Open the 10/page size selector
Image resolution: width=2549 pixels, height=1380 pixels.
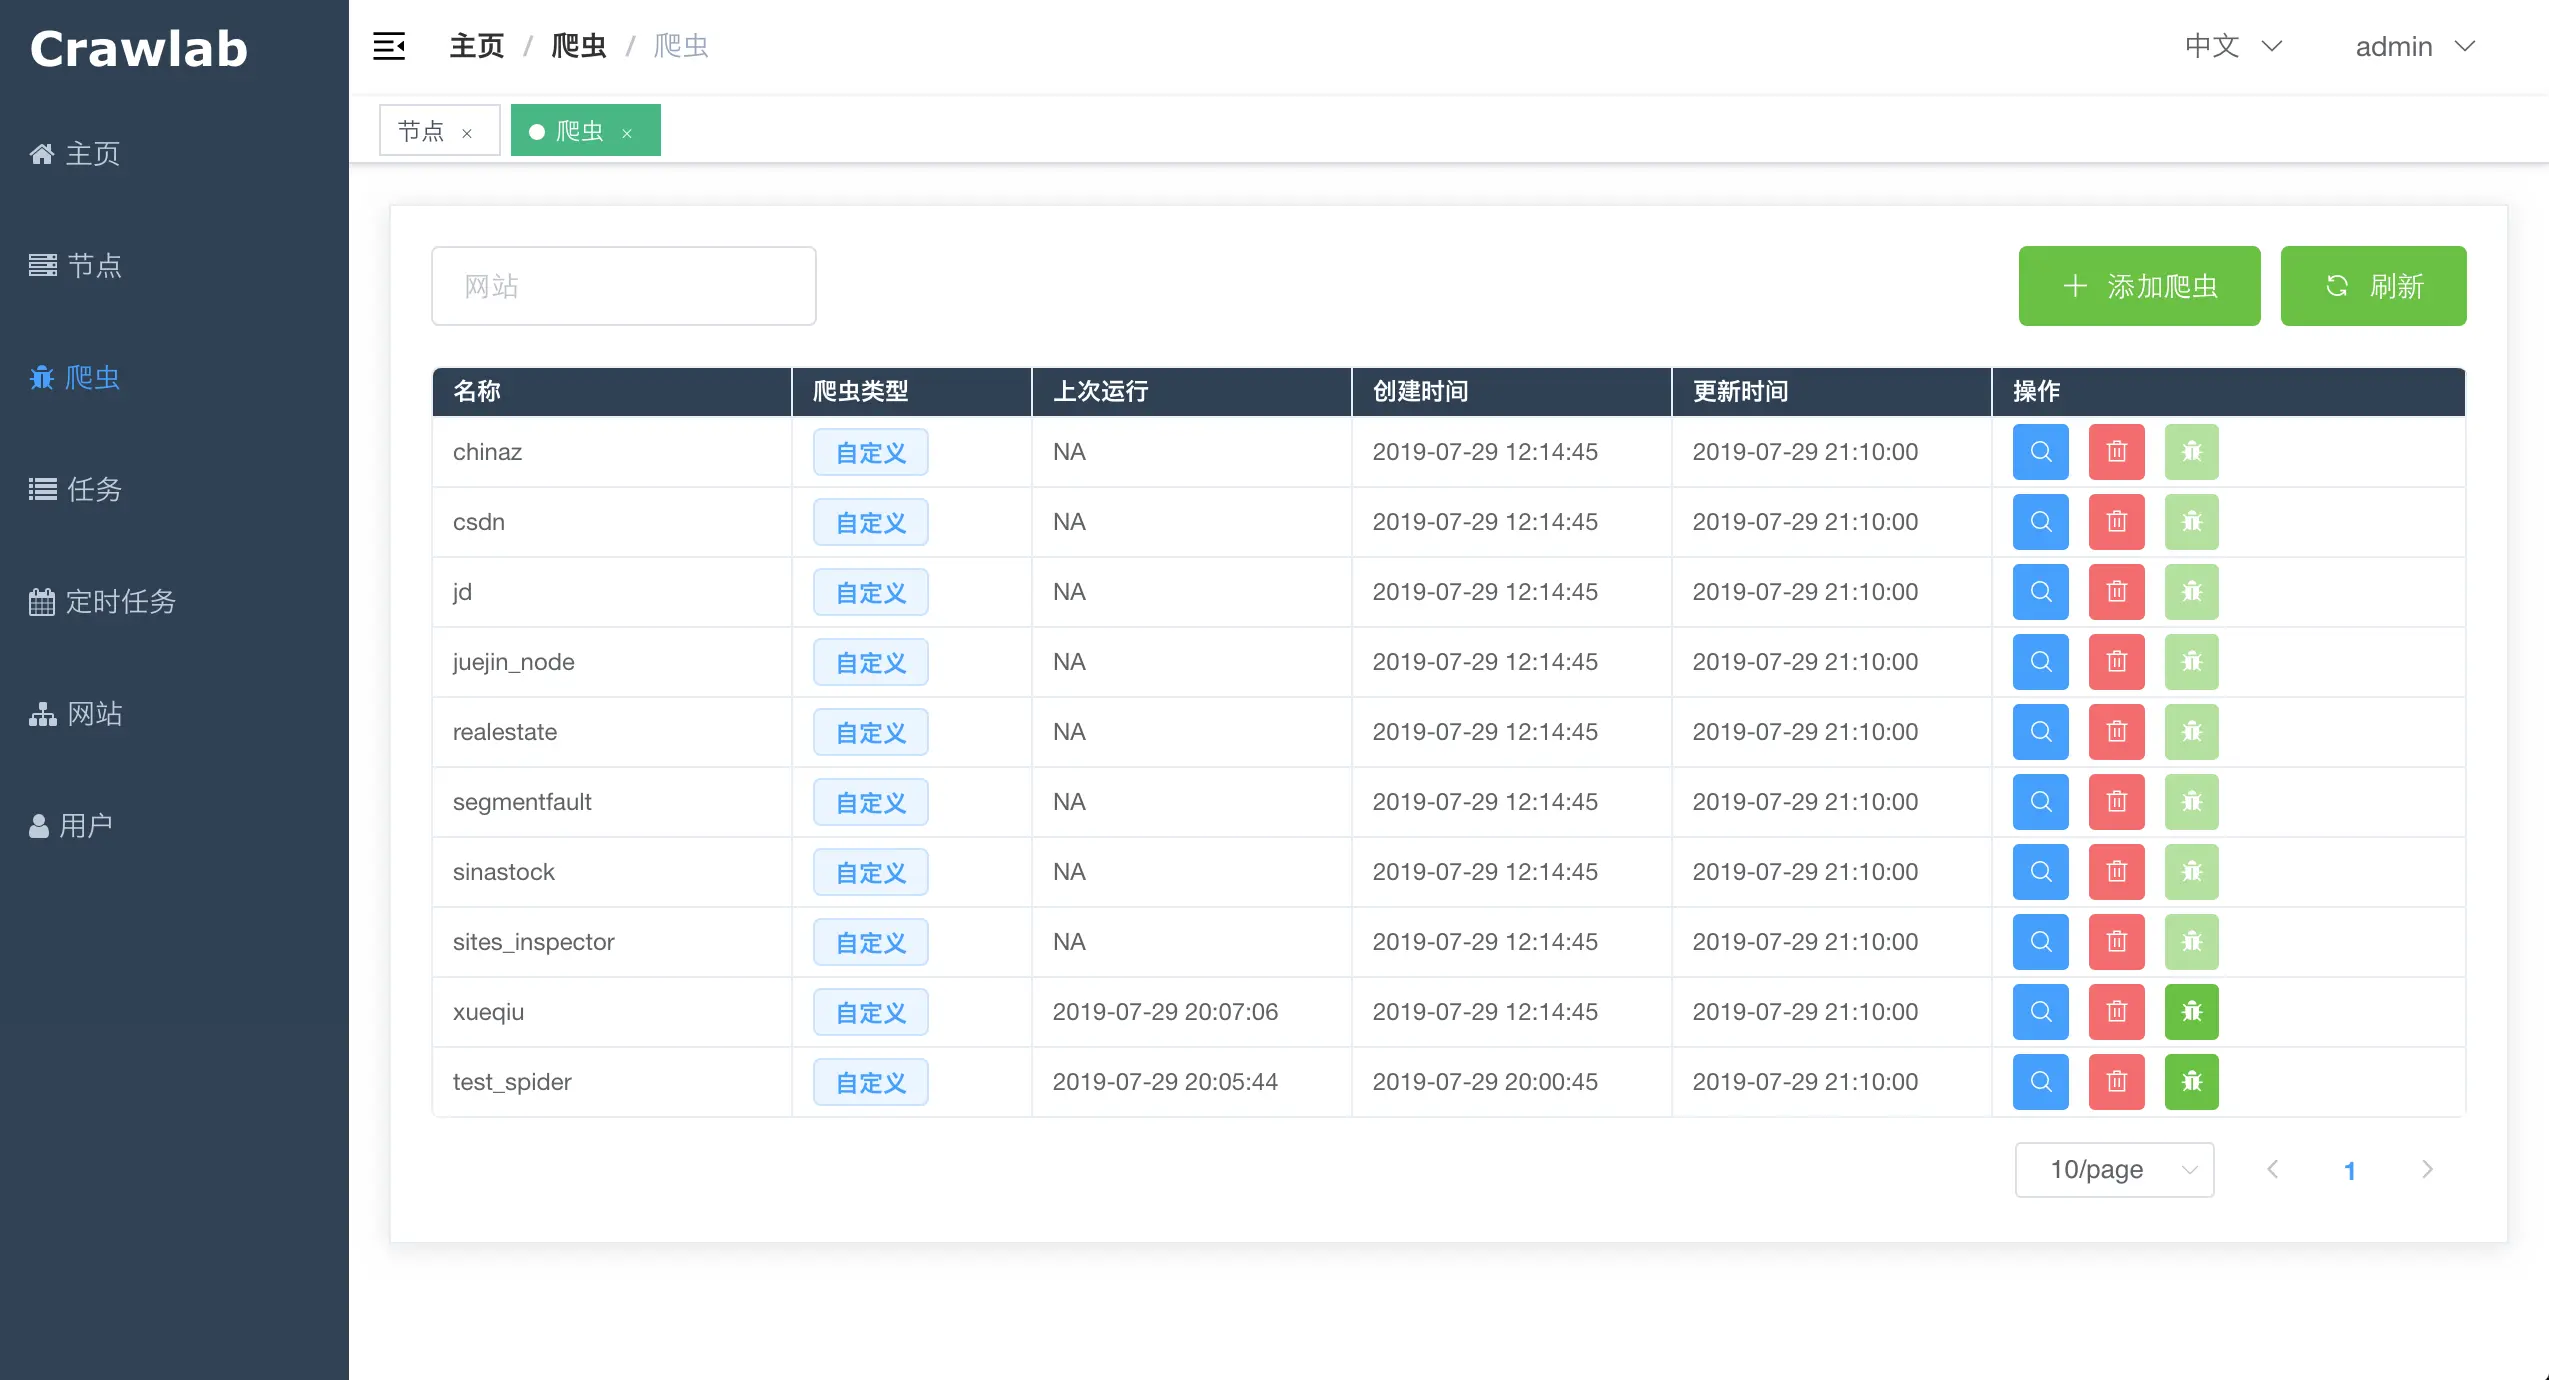point(2113,1169)
